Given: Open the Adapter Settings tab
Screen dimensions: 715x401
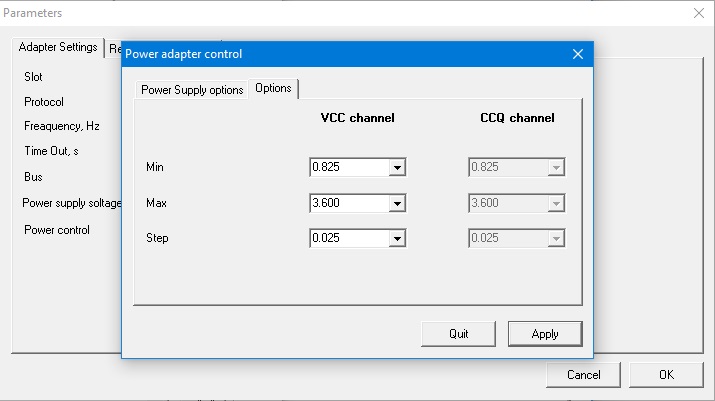Looking at the screenshot, I should [58, 47].
